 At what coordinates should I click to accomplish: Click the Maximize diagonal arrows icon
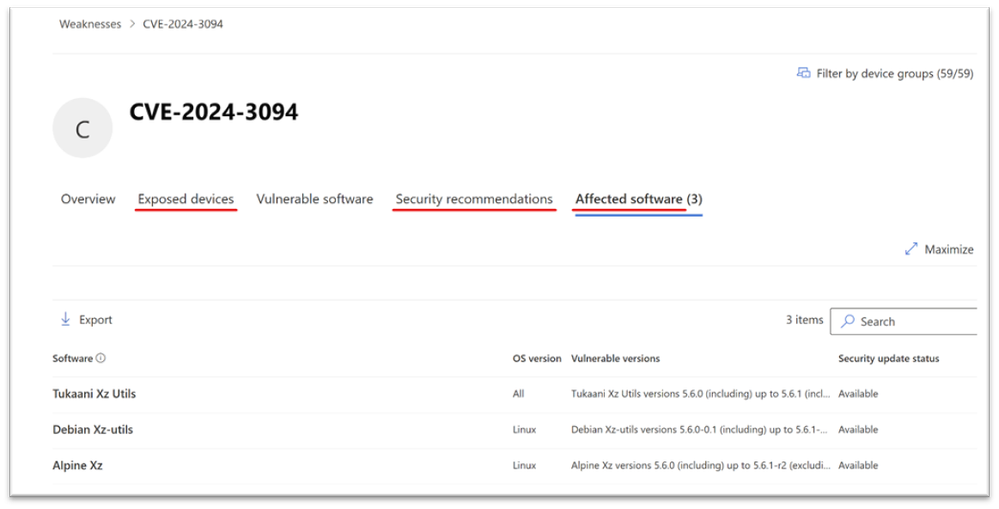[x=911, y=249]
